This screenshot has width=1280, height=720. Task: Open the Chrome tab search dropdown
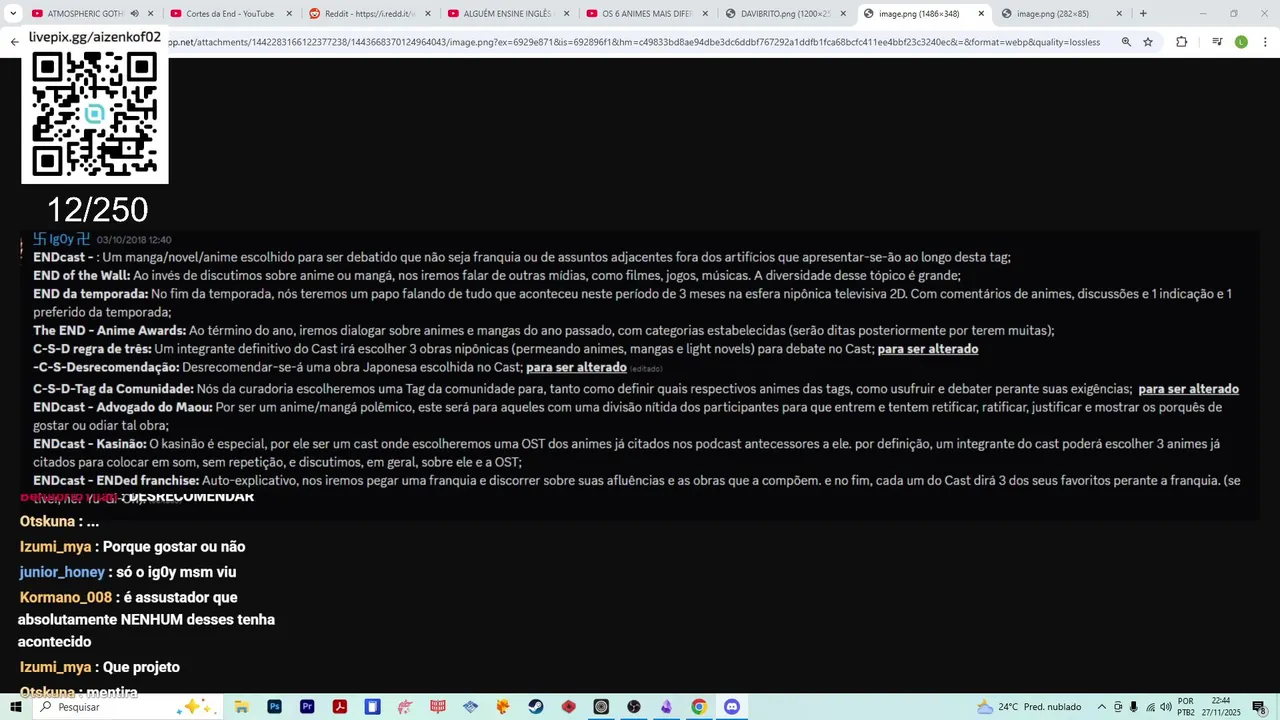point(13,14)
